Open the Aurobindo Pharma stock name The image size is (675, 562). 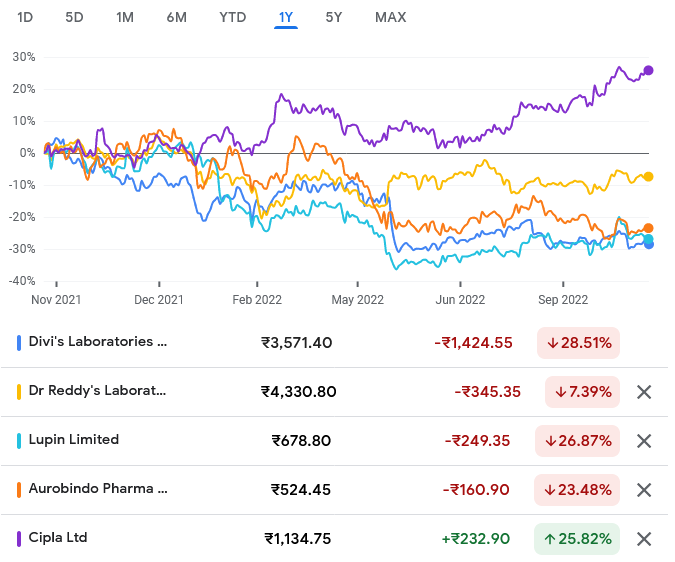pos(98,489)
